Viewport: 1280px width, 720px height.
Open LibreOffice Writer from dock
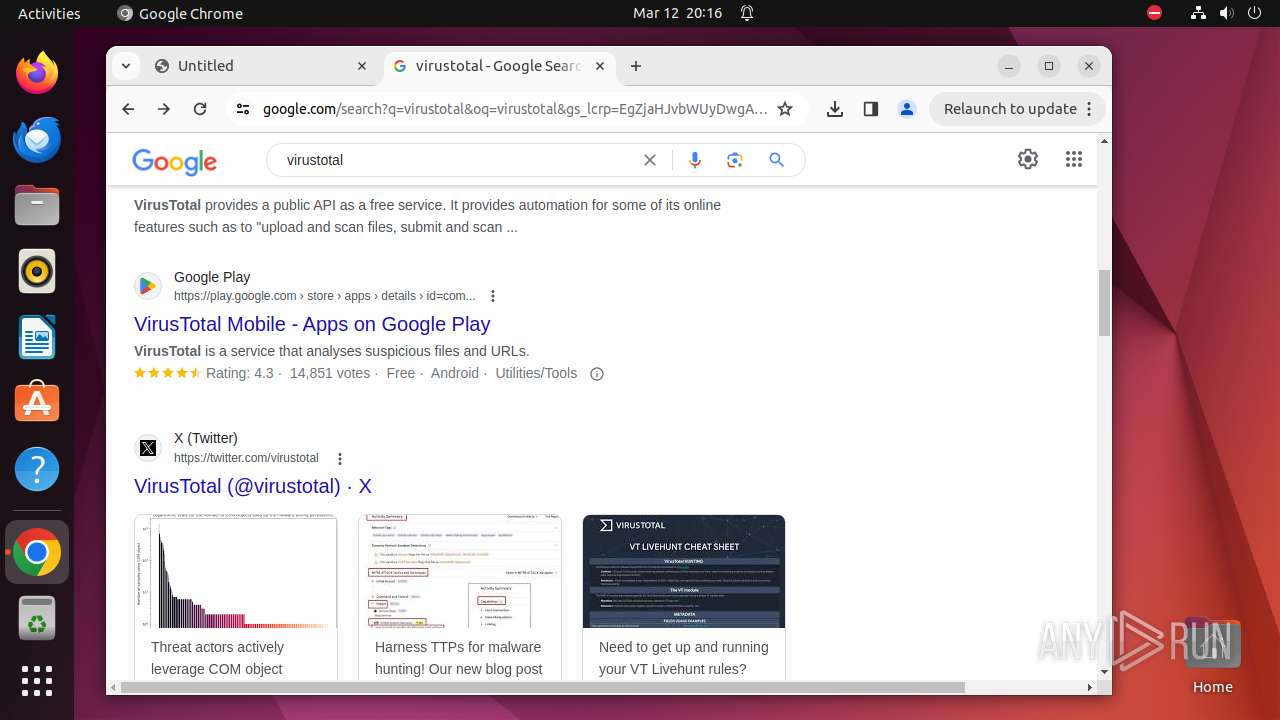pyautogui.click(x=37, y=337)
